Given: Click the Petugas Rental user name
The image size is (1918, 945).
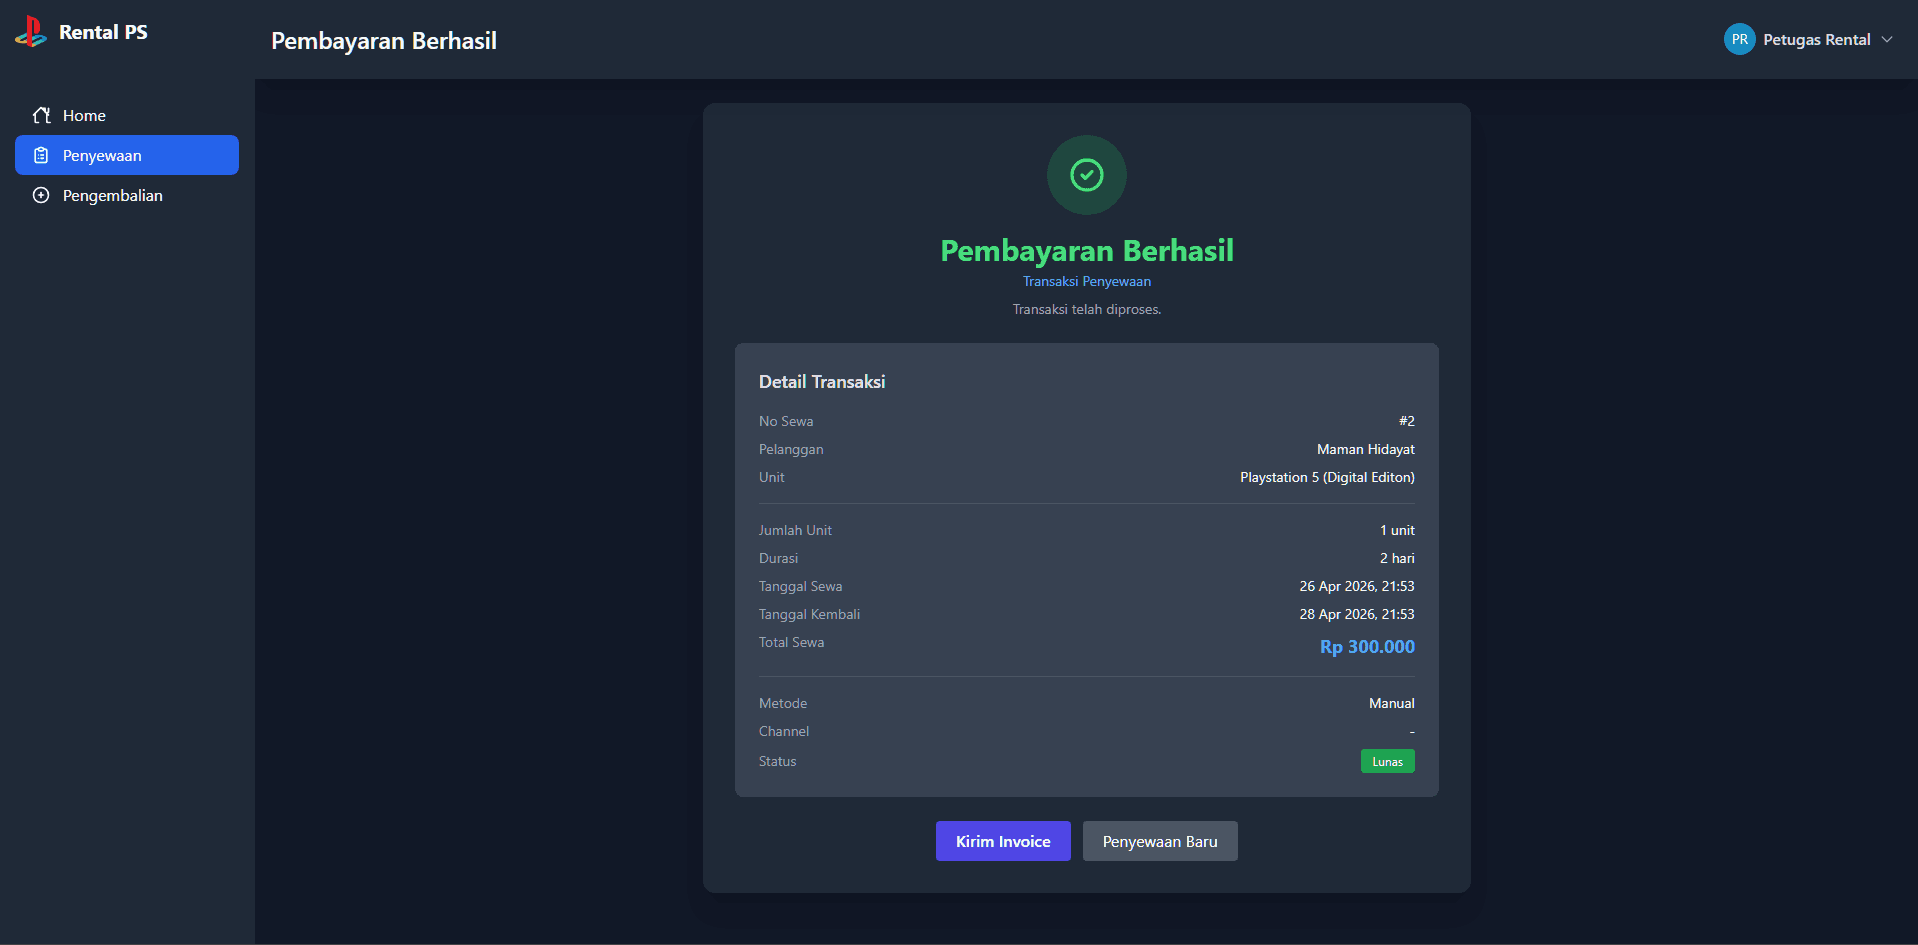Looking at the screenshot, I should tap(1817, 39).
